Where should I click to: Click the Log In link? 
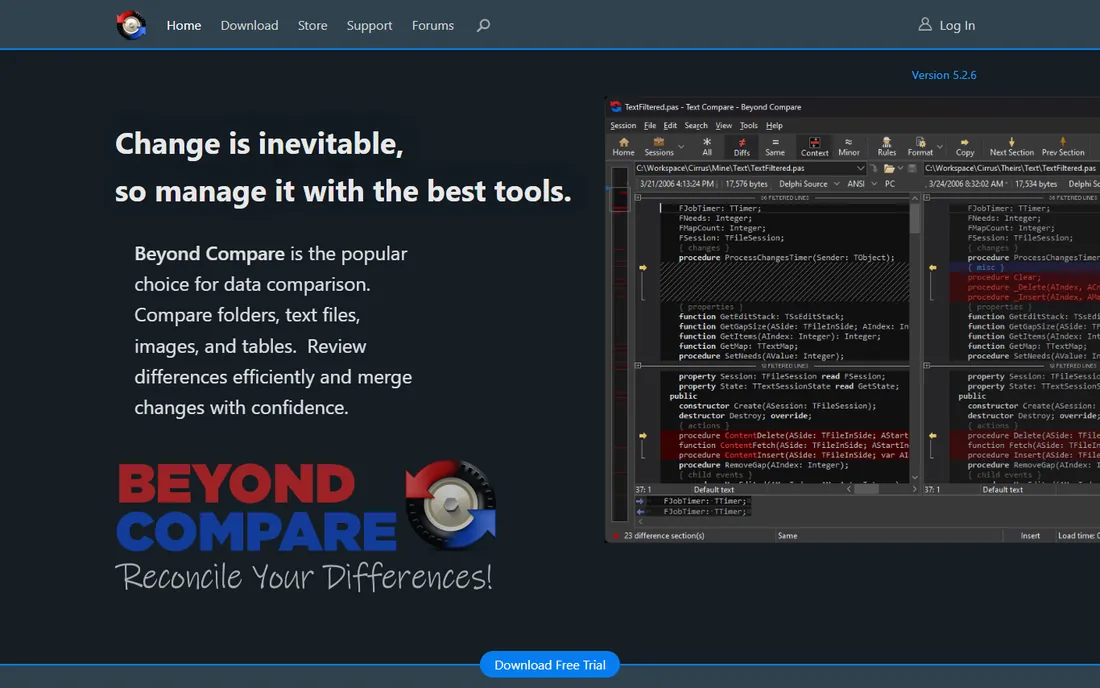(x=957, y=25)
